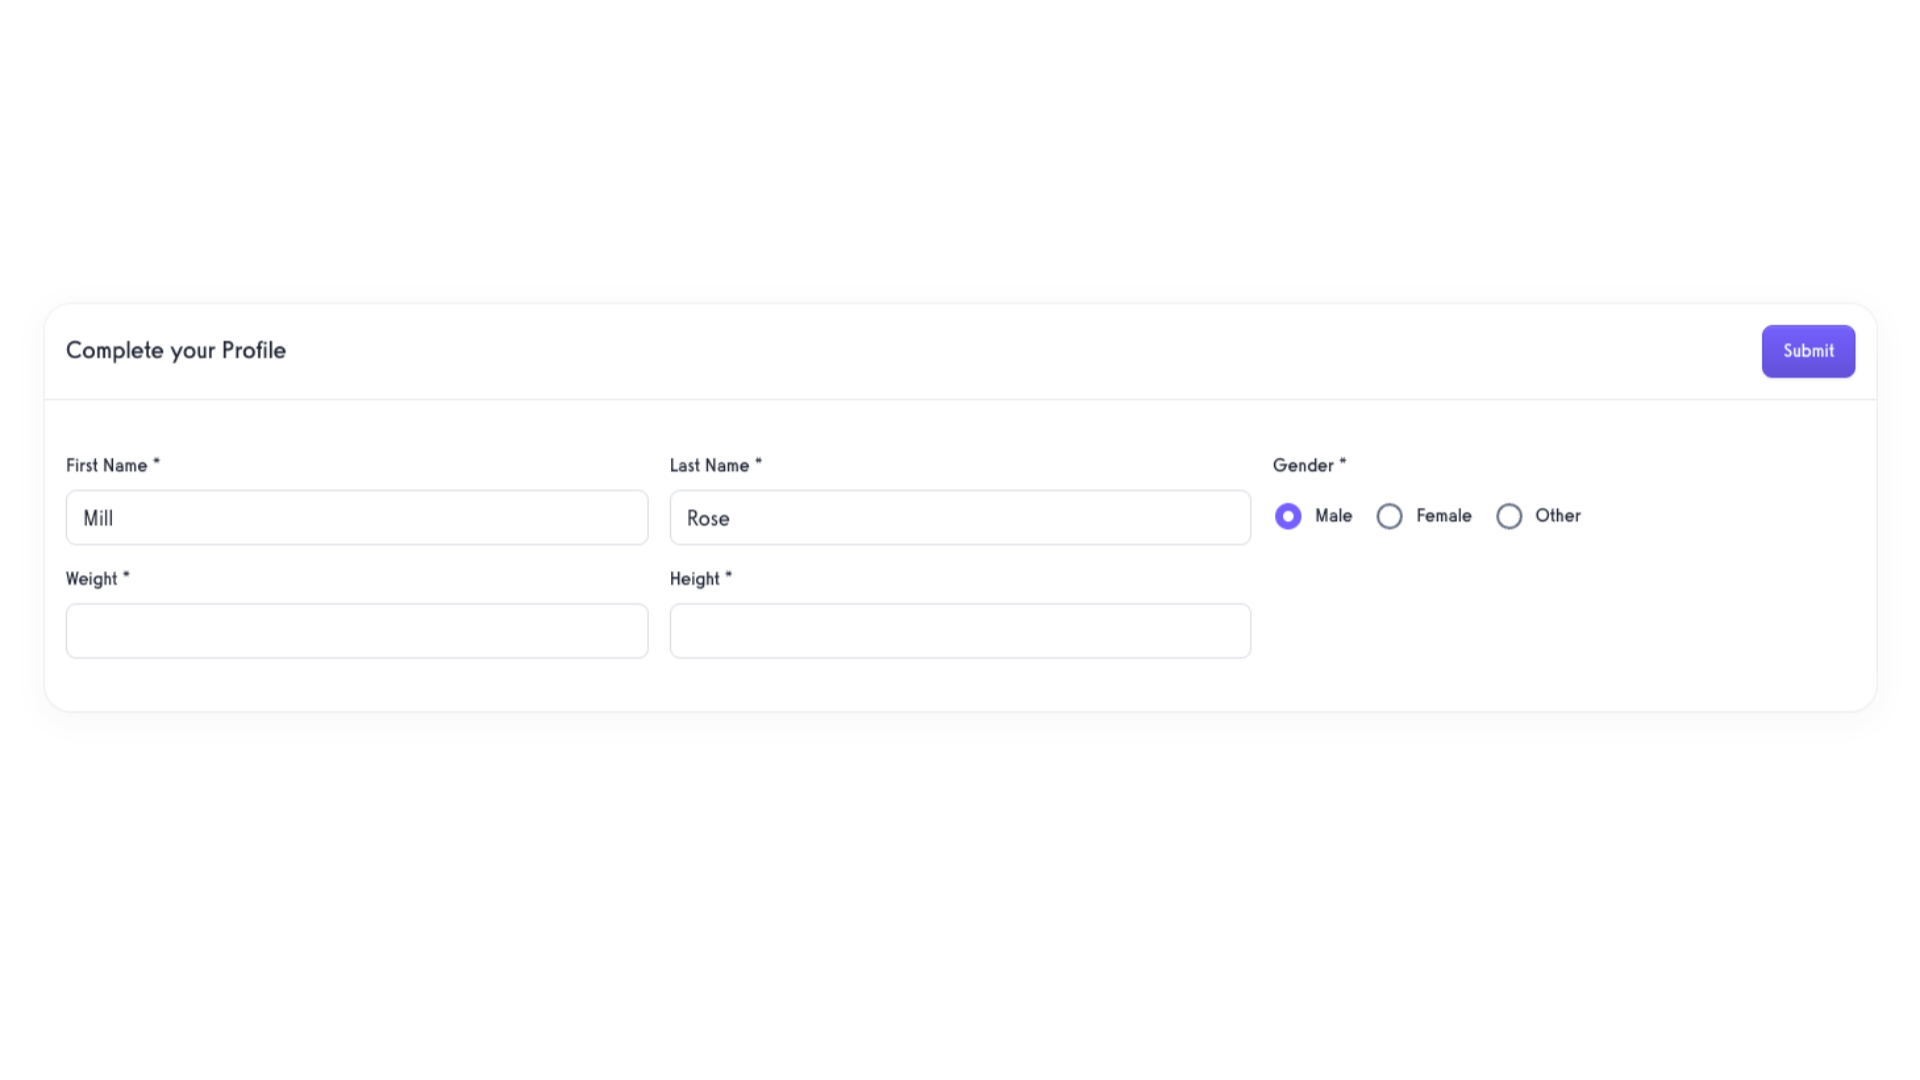The image size is (1920, 1080).
Task: Click the Last Name label
Action: click(710, 464)
